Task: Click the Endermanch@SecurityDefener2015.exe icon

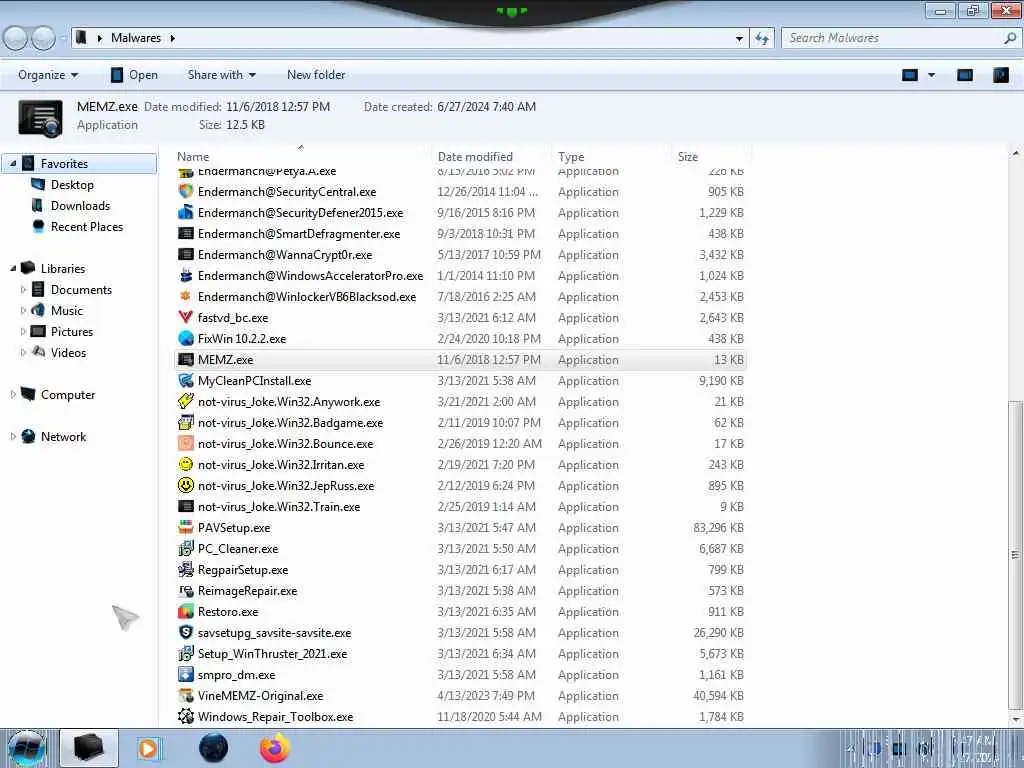Action: 185,212
